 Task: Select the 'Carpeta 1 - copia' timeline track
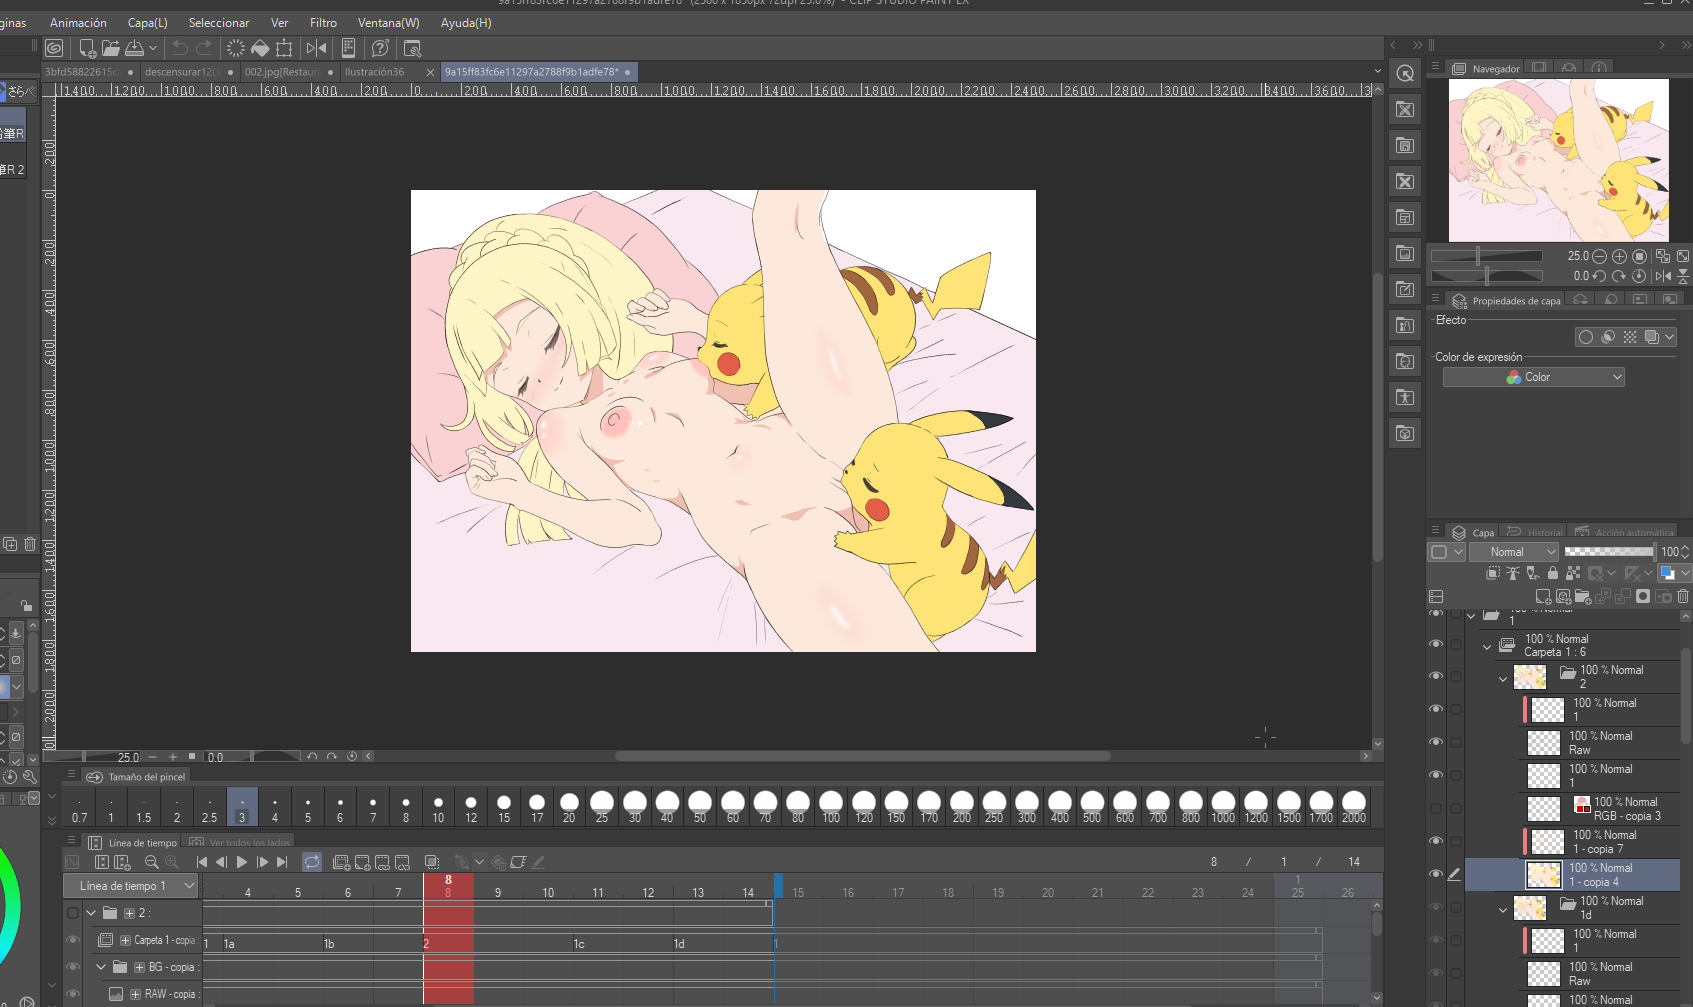(x=147, y=940)
